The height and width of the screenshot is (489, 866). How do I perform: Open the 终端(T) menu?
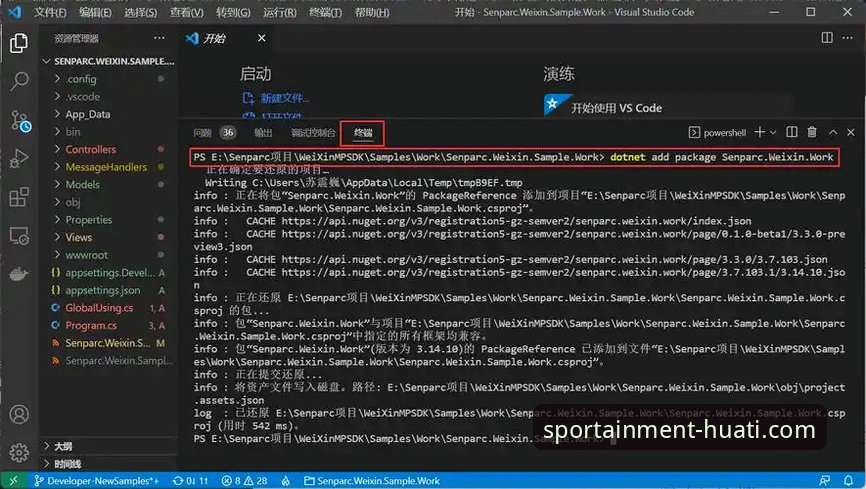tap(325, 12)
